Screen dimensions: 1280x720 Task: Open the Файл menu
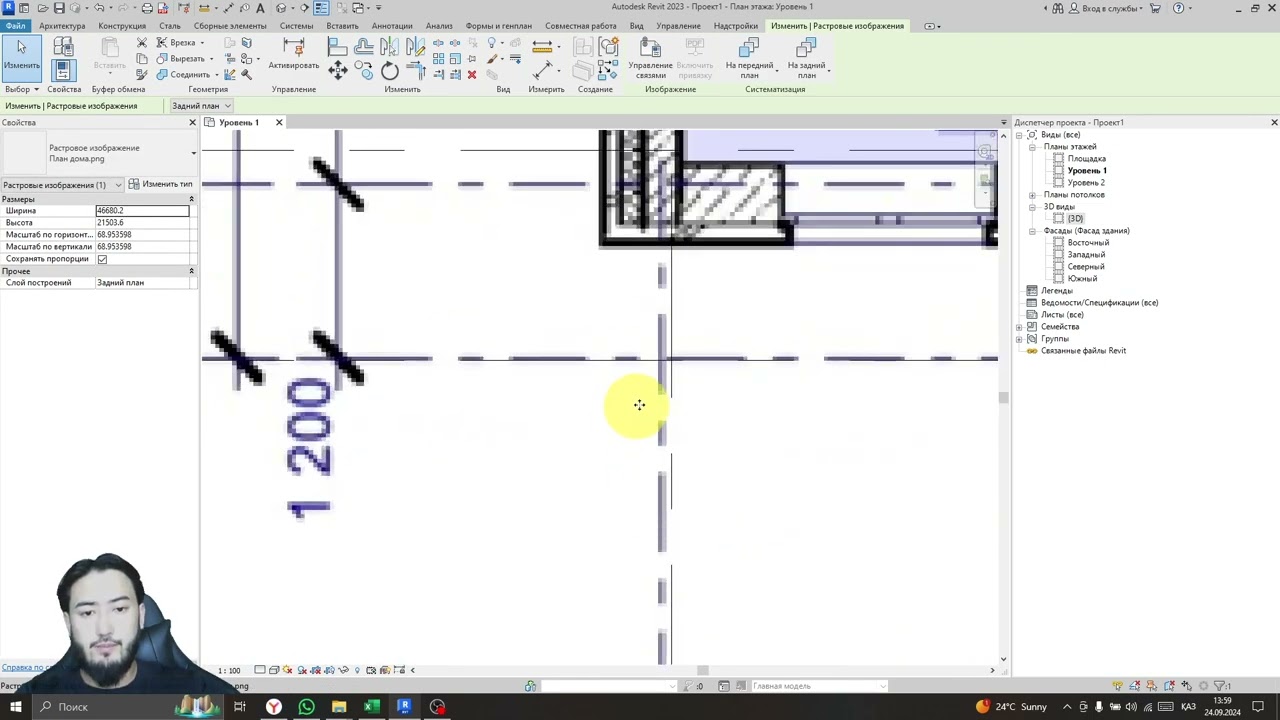click(x=15, y=26)
